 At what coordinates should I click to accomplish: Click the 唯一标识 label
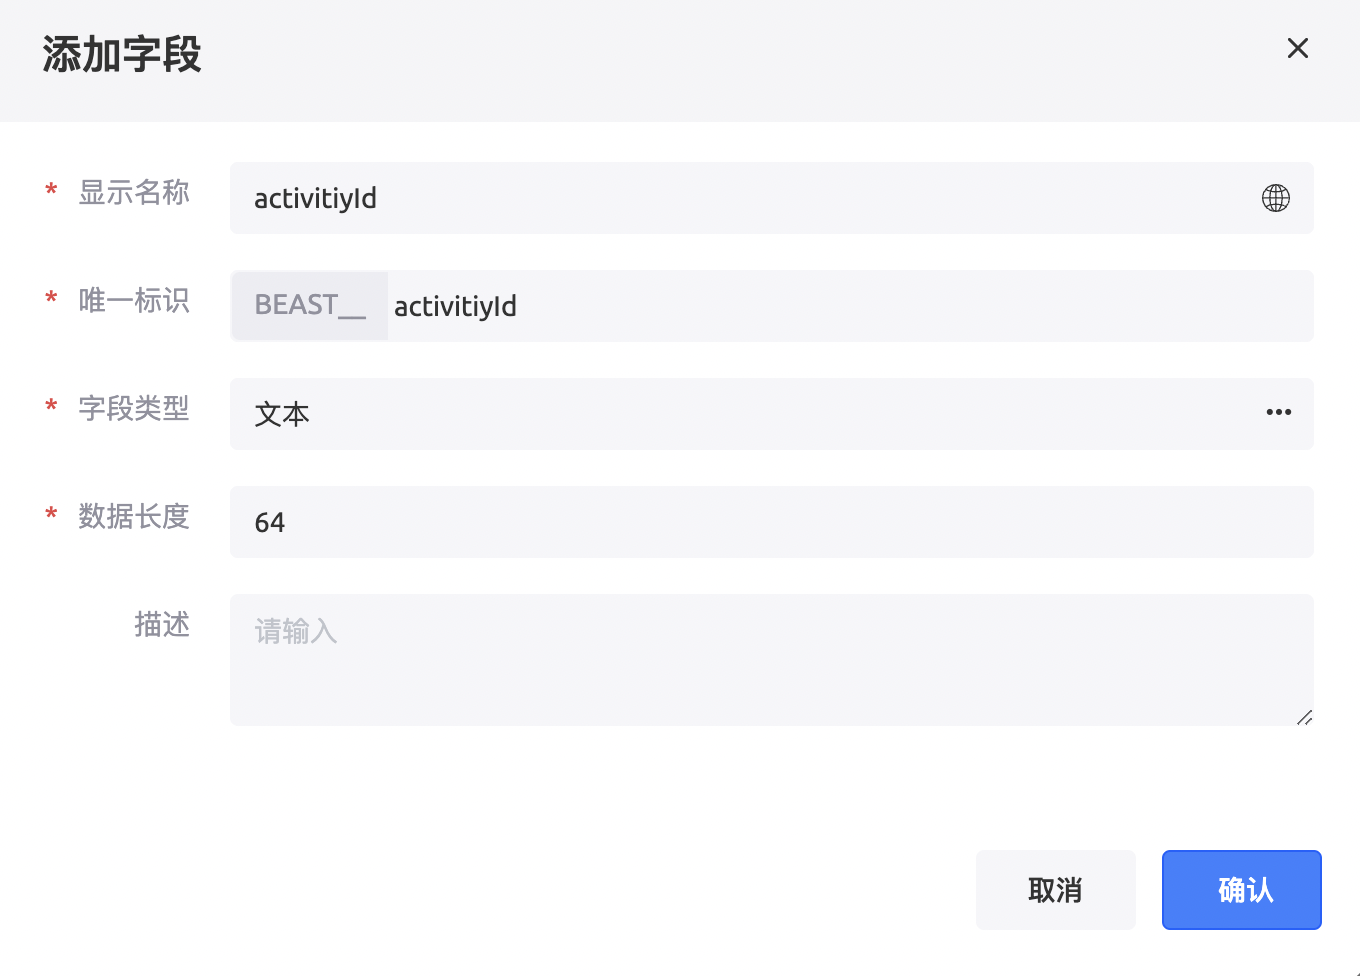pos(134,300)
